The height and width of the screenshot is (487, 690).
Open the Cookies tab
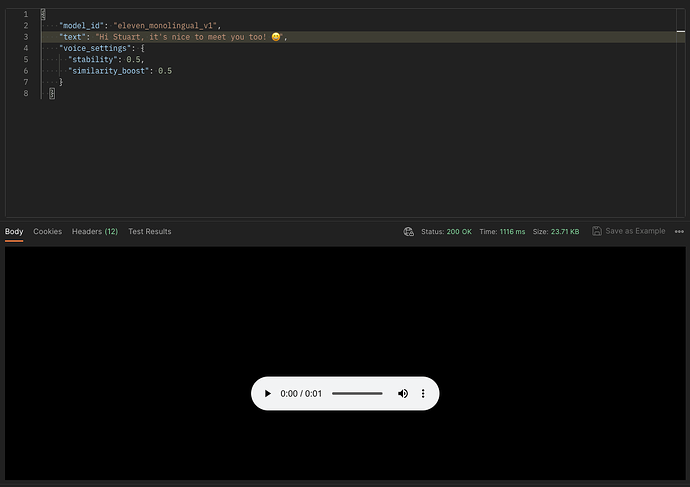[47, 231]
